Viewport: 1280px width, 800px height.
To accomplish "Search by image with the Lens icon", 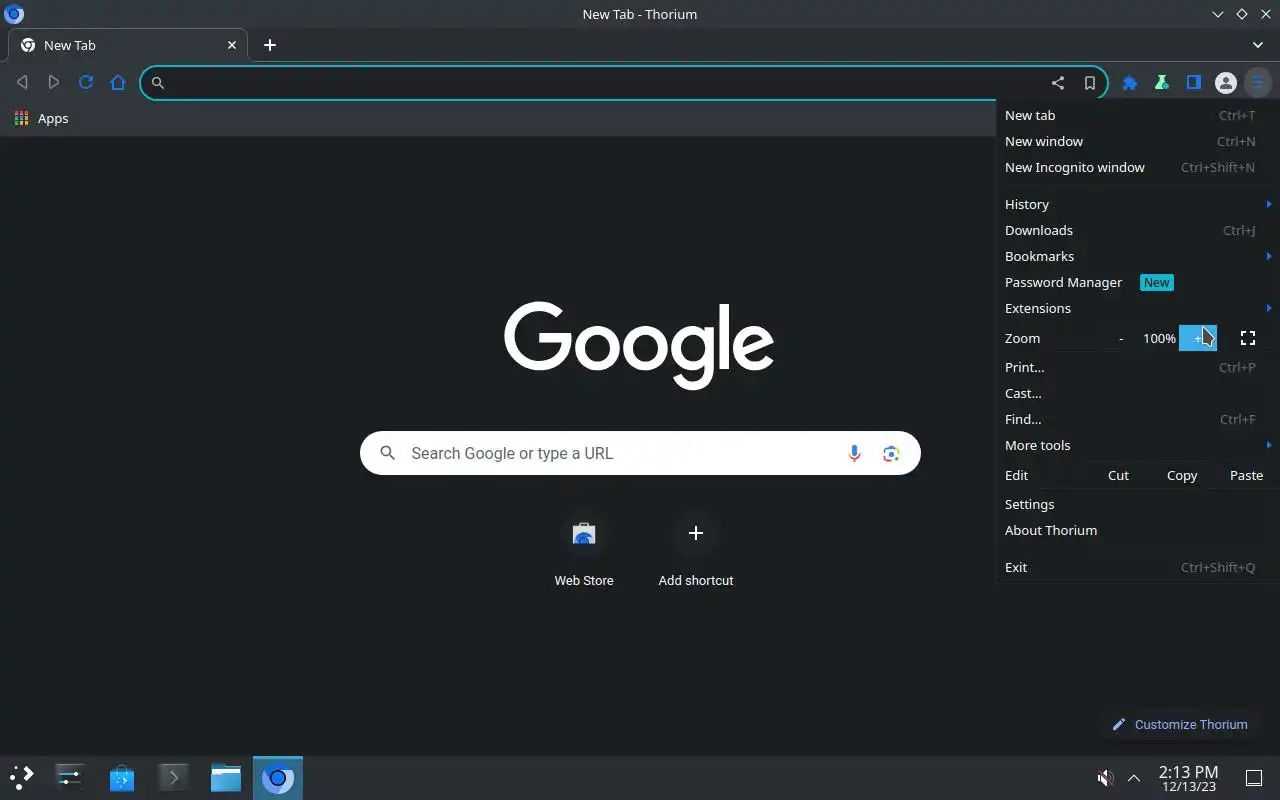I will 891,454.
